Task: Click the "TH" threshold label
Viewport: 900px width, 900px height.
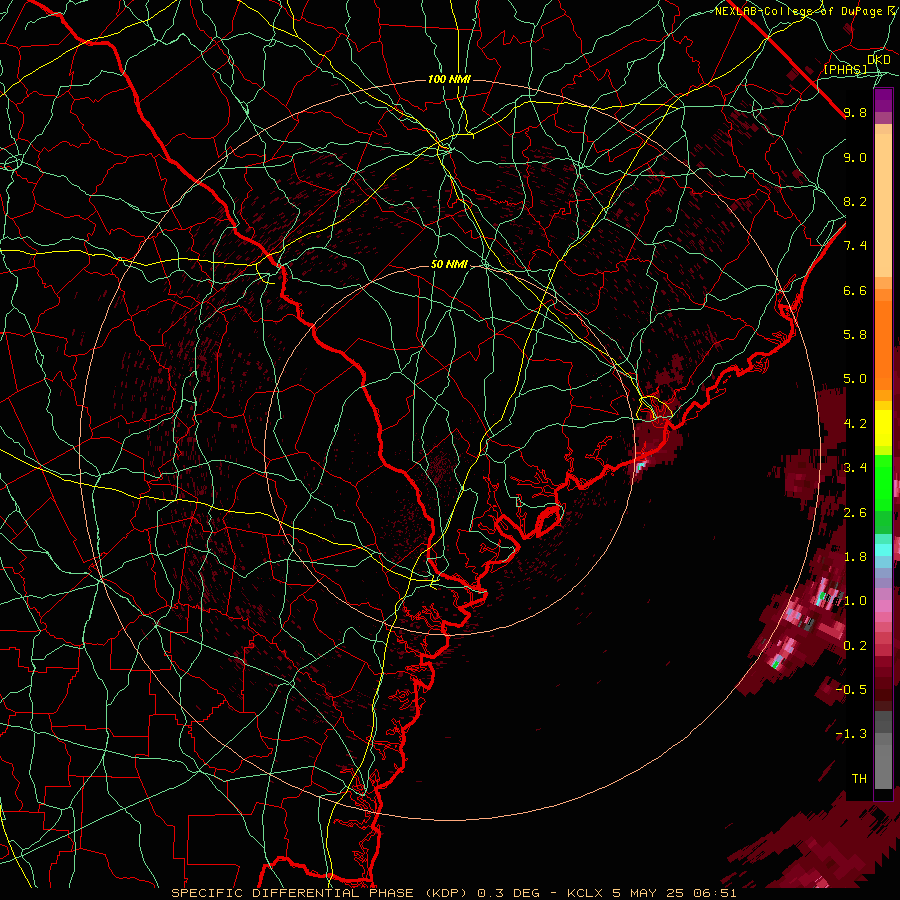Action: pyautogui.click(x=859, y=779)
